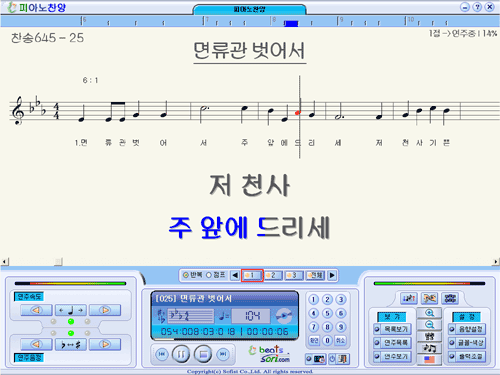This screenshot has height=375, width=500.
Task: Click the score scrollbar left arrow
Action: [5, 262]
